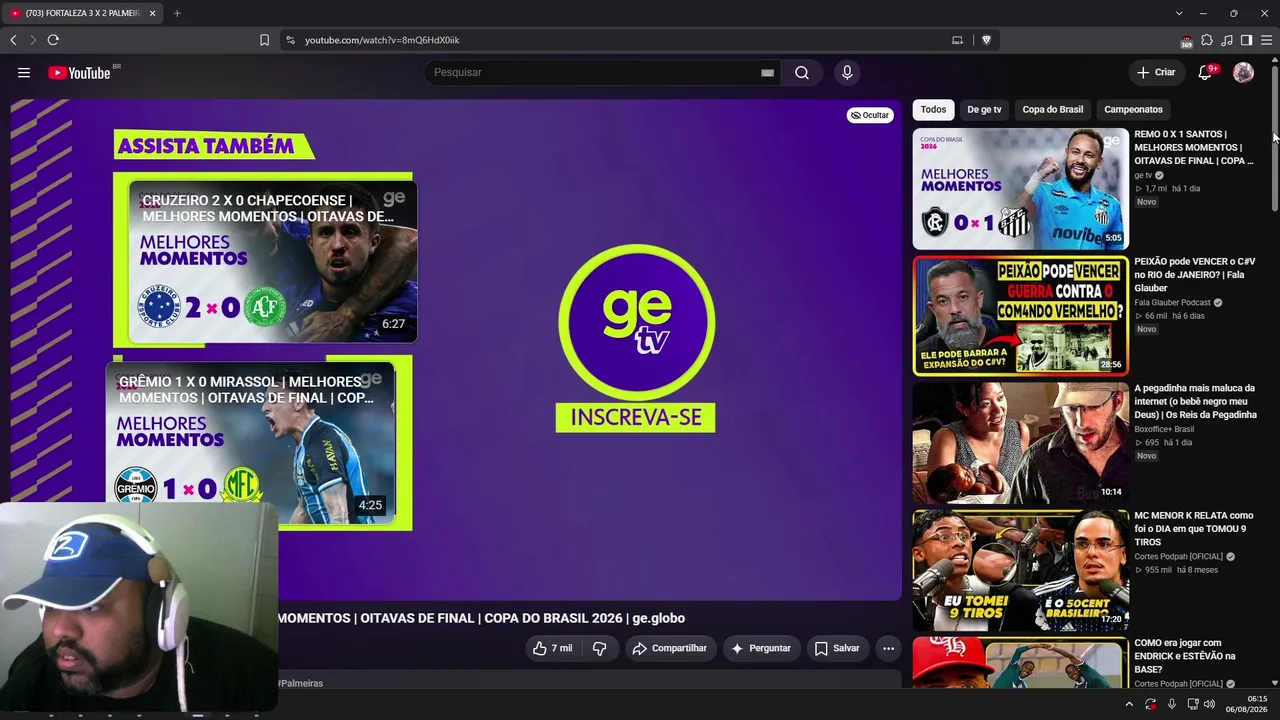Open the Brave Shields icon

tap(986, 40)
